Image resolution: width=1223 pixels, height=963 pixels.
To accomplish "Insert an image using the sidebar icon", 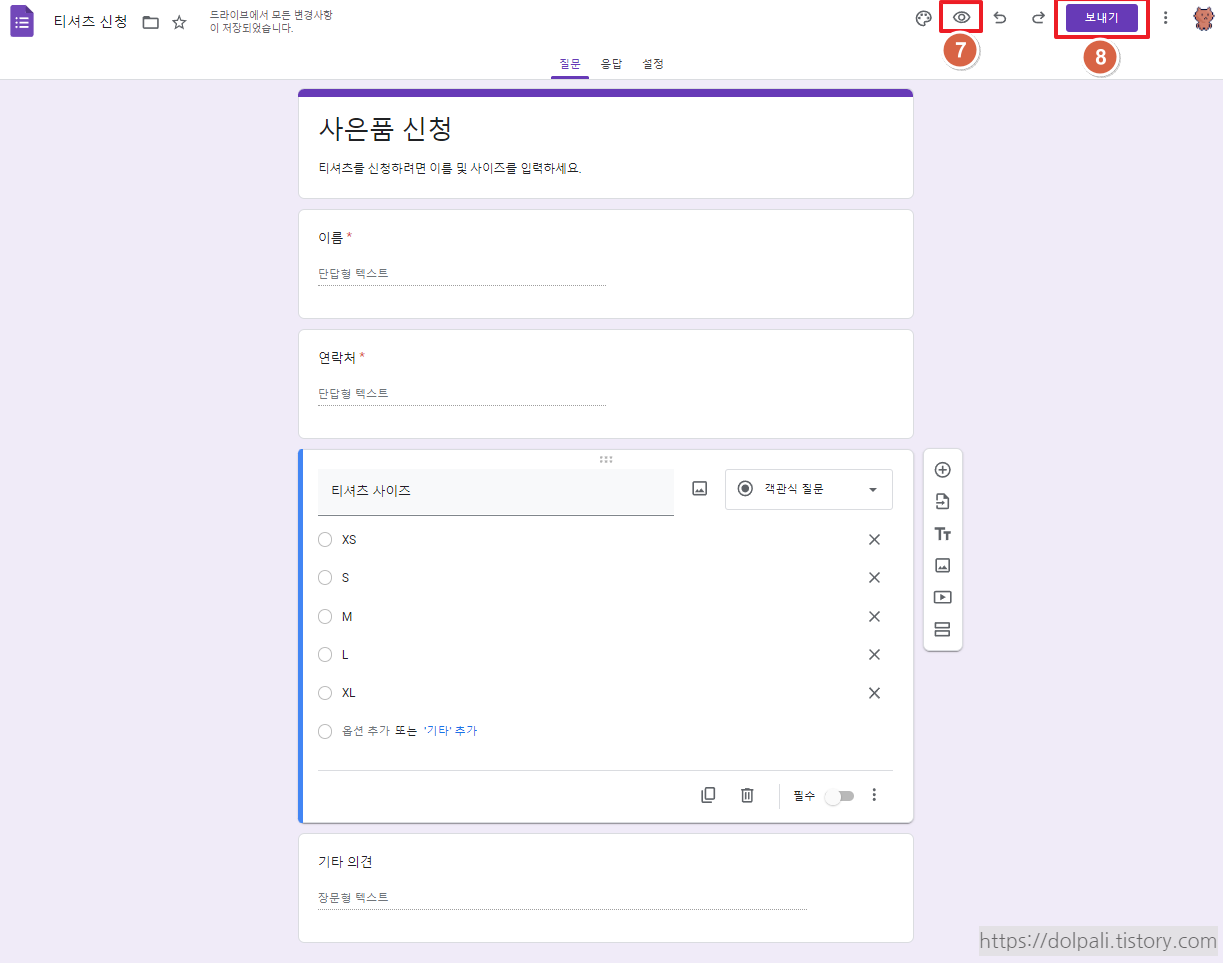I will 942,564.
